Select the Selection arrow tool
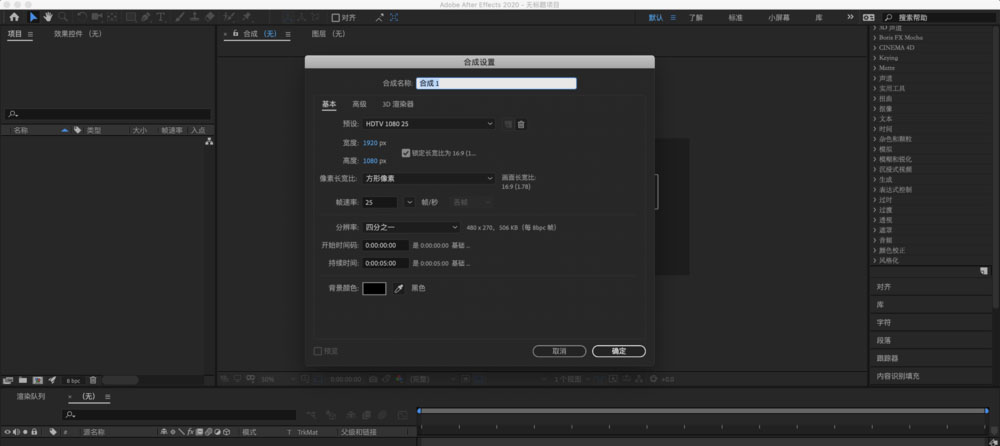Viewport: 1000px width, 446px height. pyautogui.click(x=33, y=17)
